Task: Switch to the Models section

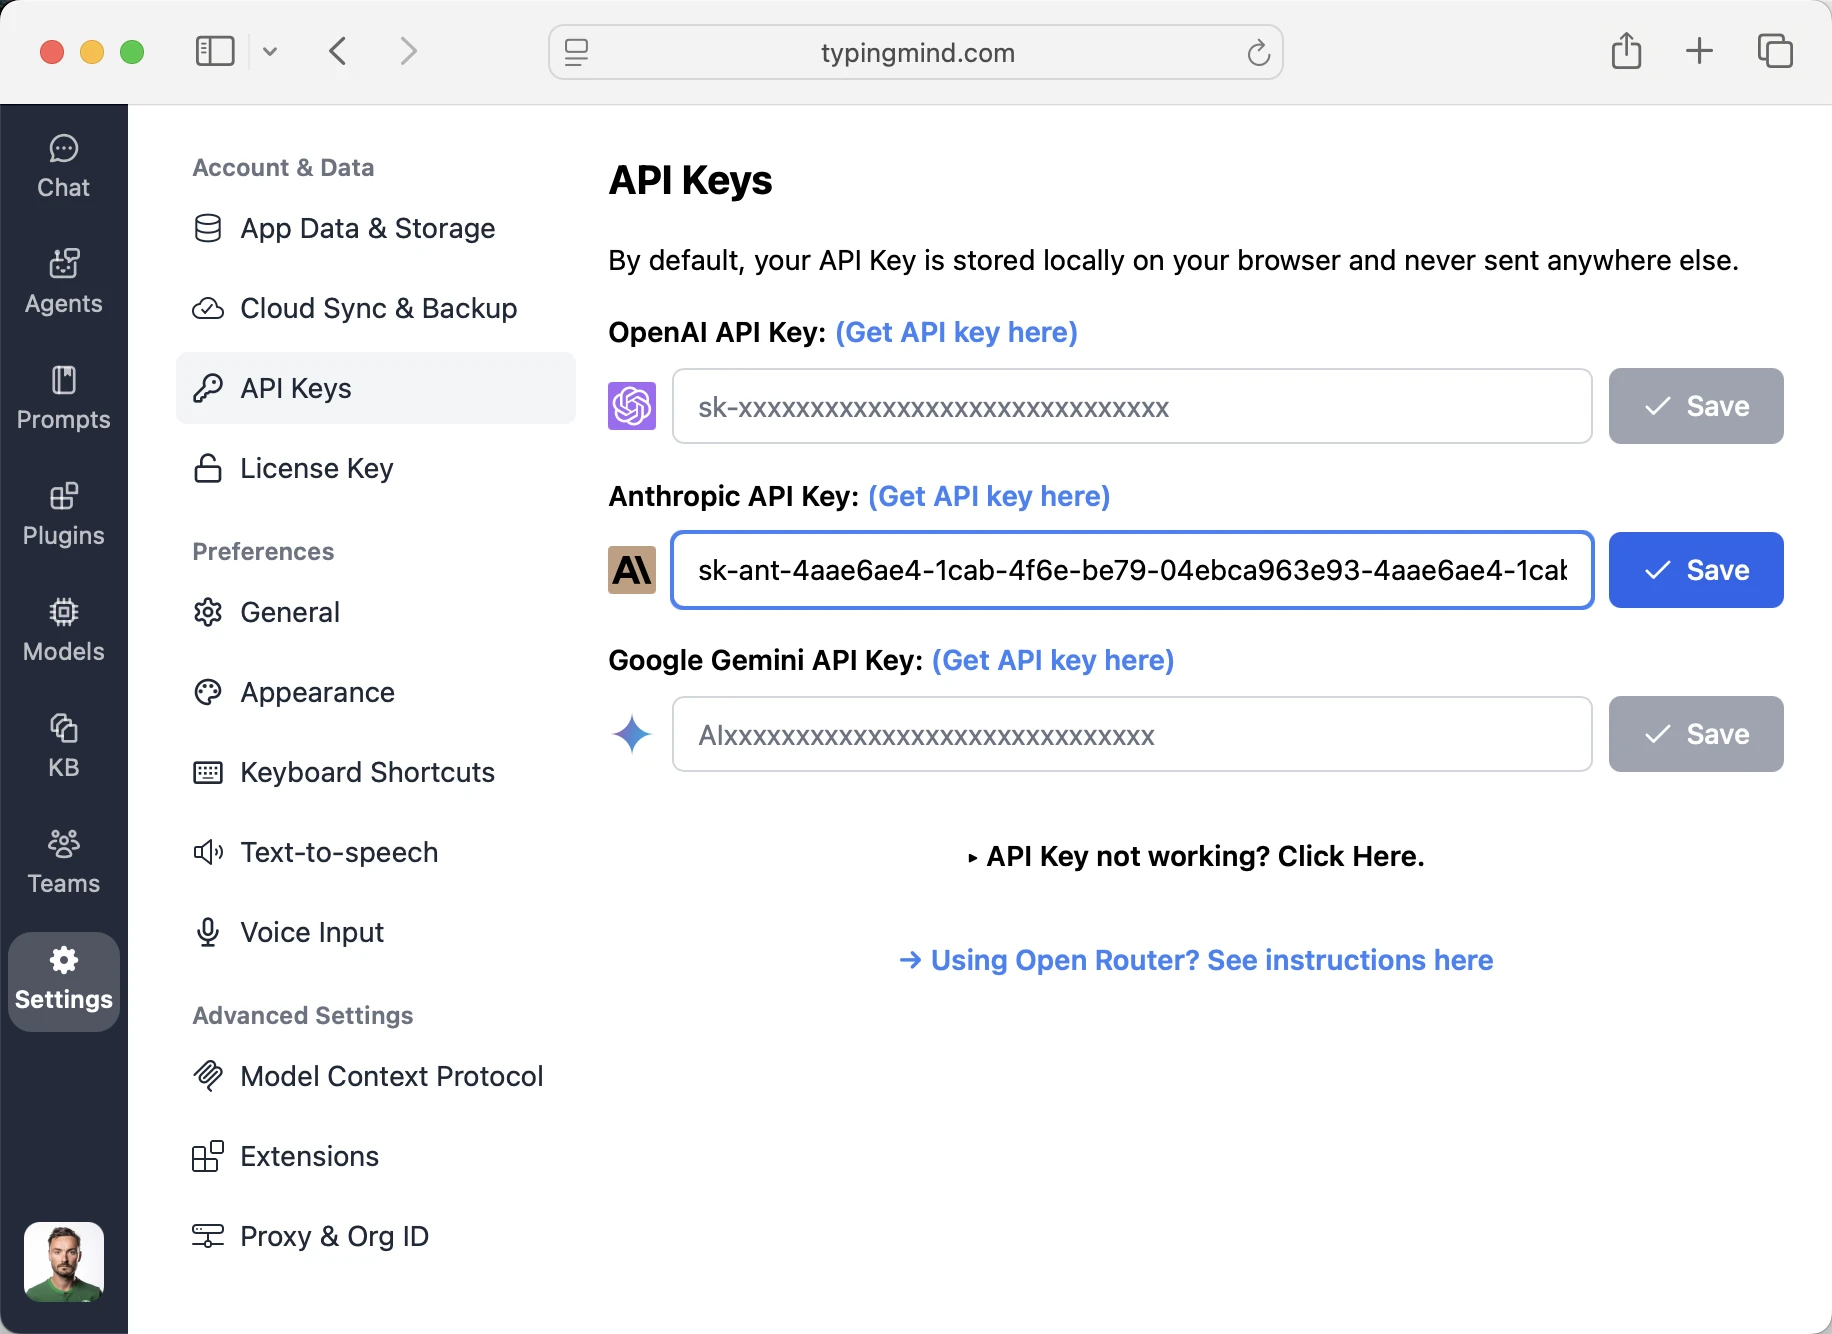Action: pyautogui.click(x=63, y=630)
